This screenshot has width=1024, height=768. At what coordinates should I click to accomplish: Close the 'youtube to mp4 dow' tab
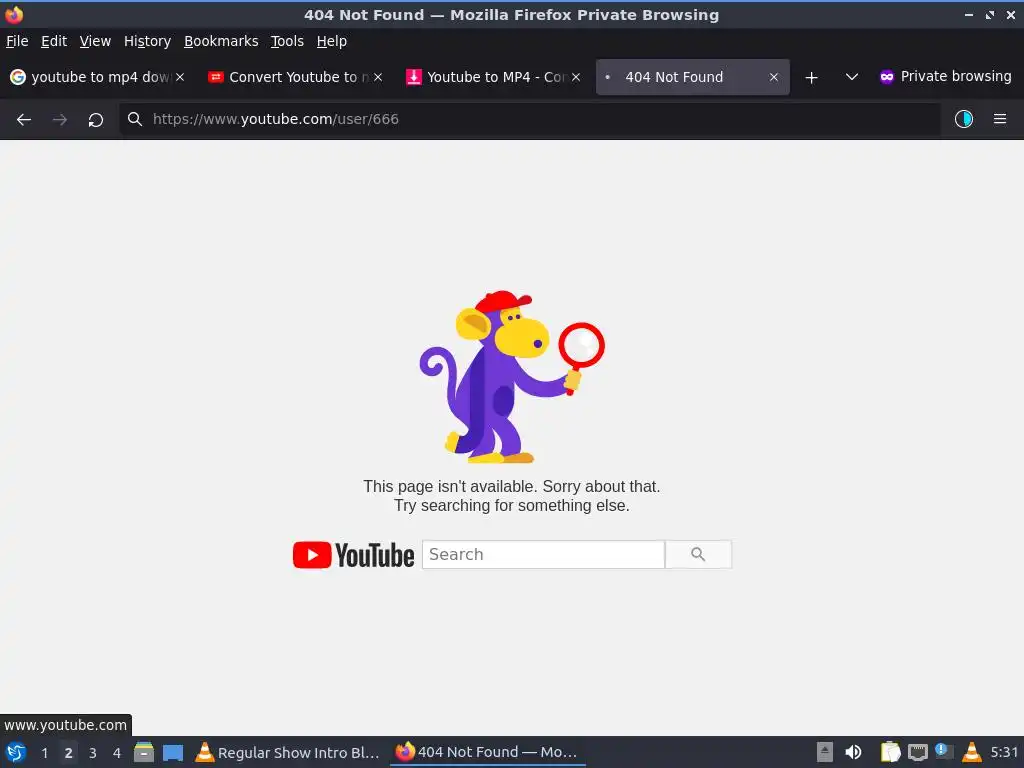pos(180,77)
